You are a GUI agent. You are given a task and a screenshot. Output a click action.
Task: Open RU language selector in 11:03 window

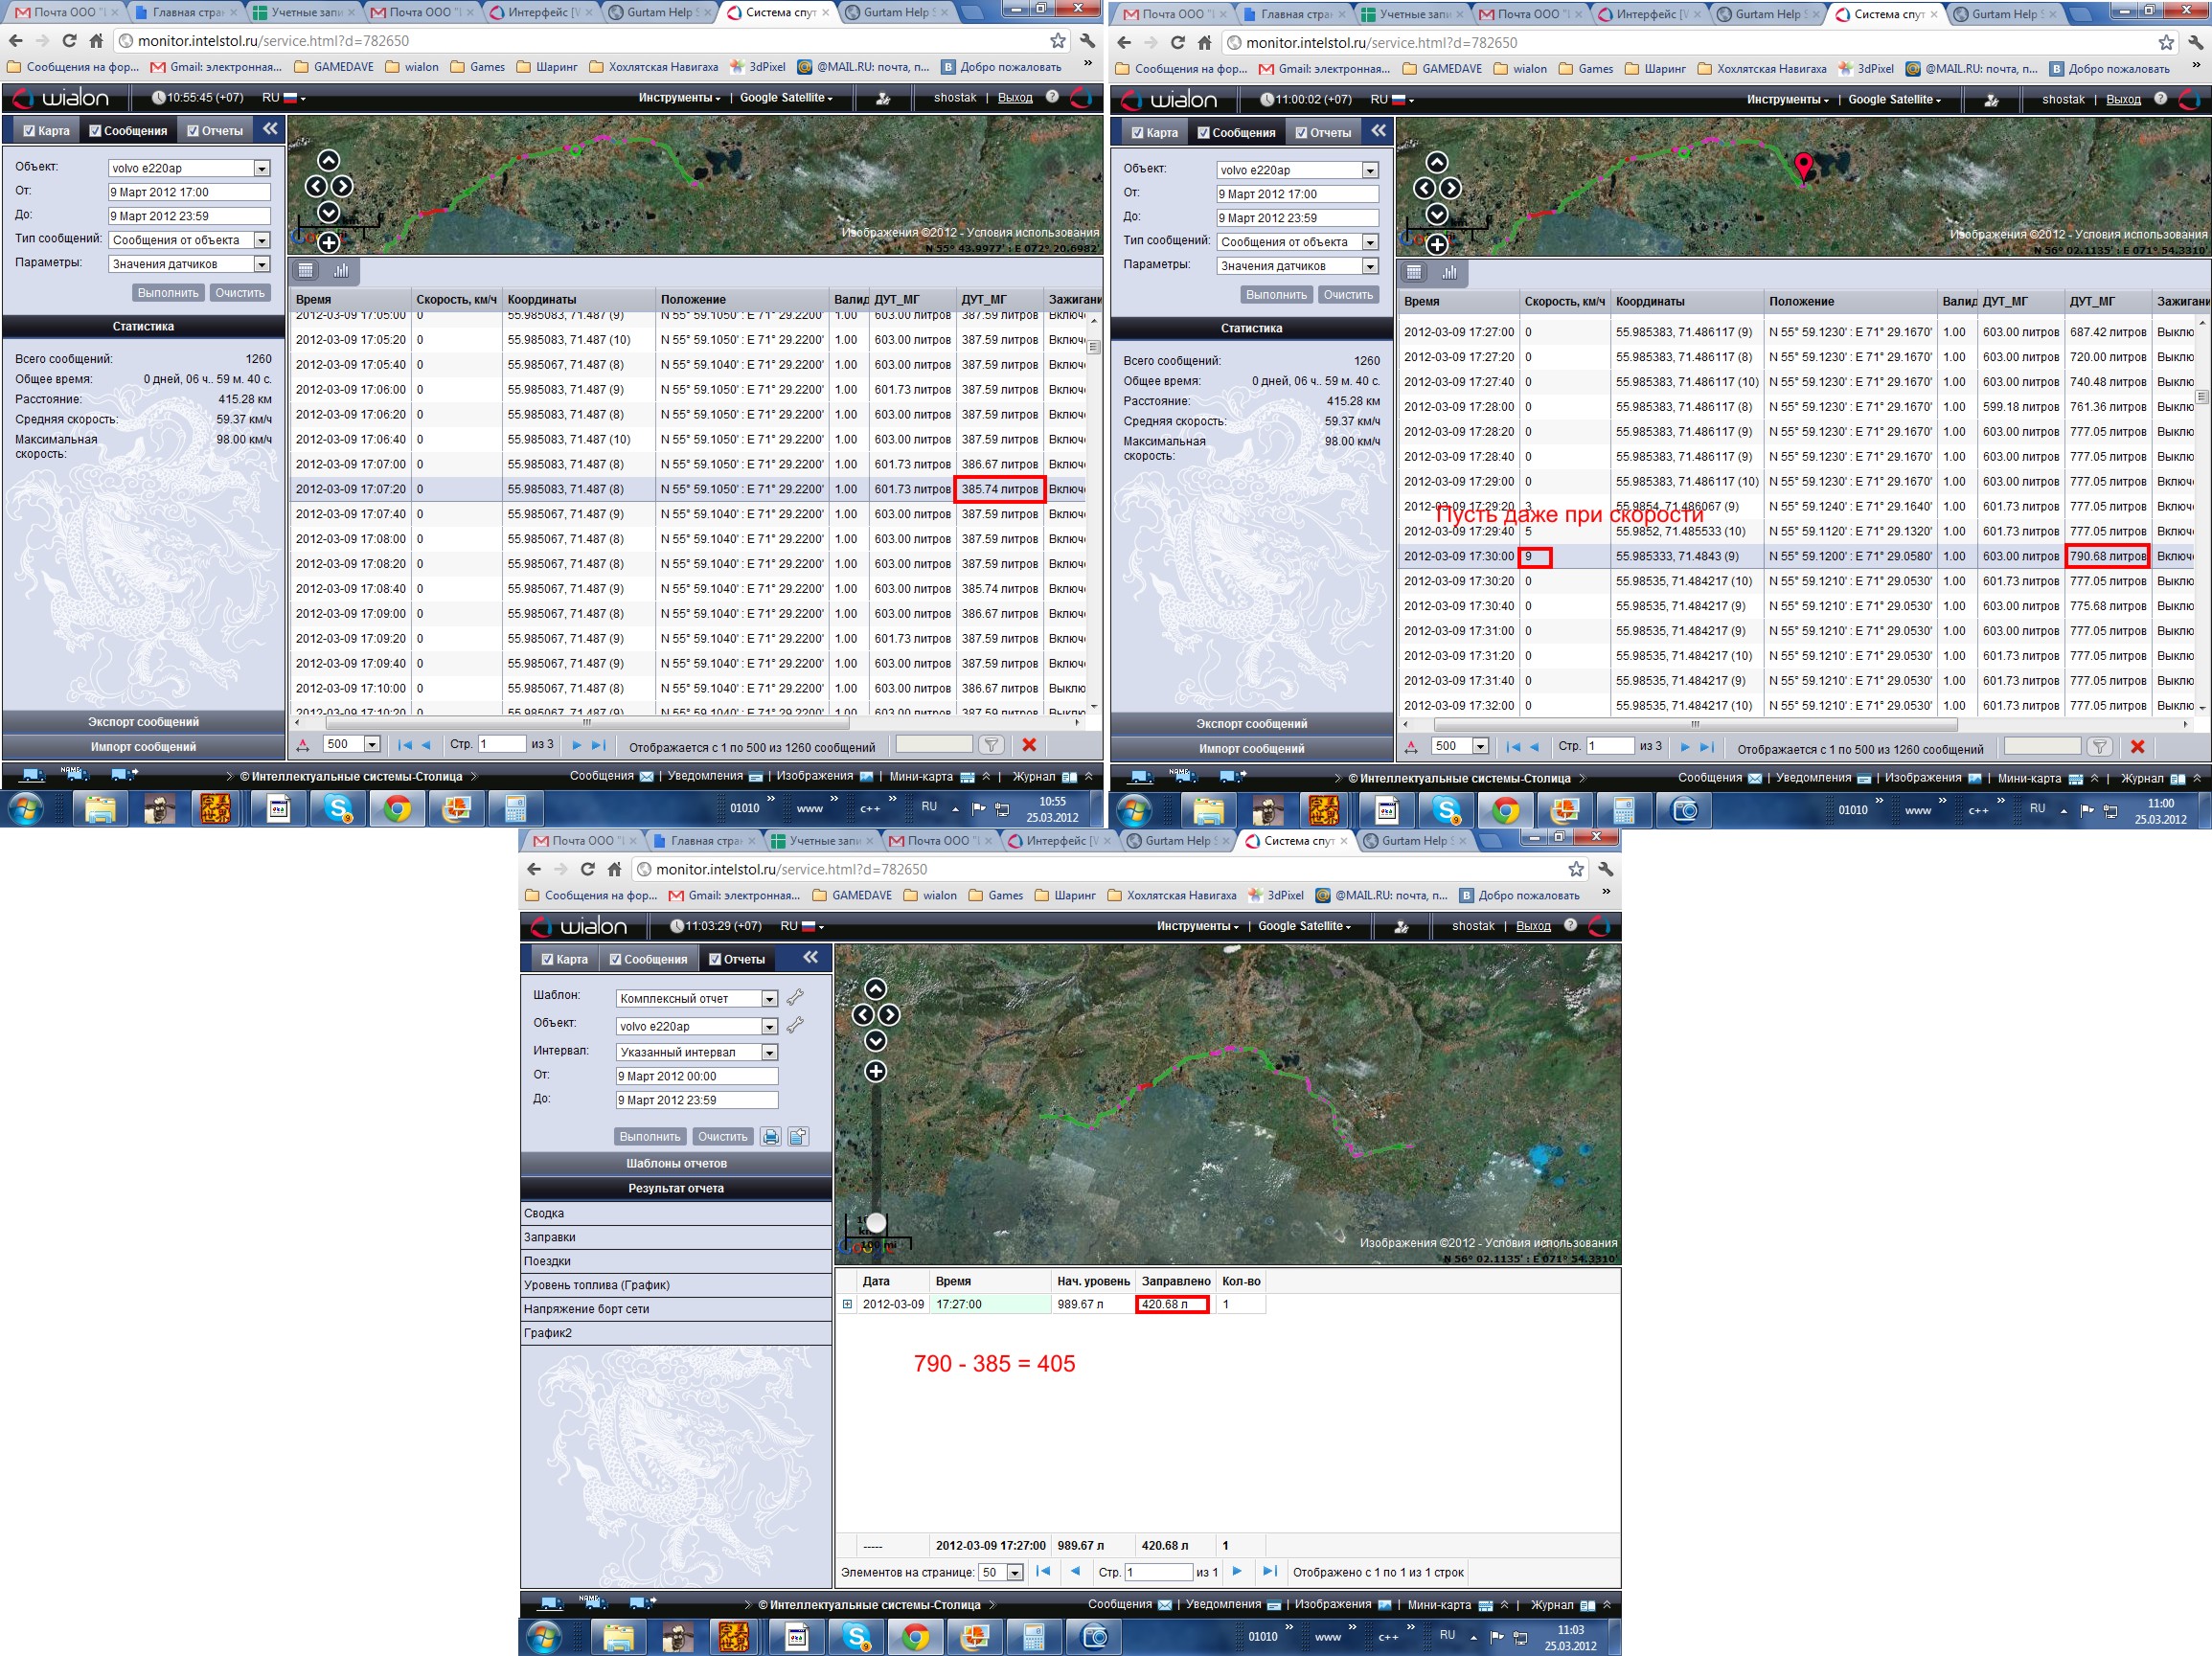[x=802, y=927]
